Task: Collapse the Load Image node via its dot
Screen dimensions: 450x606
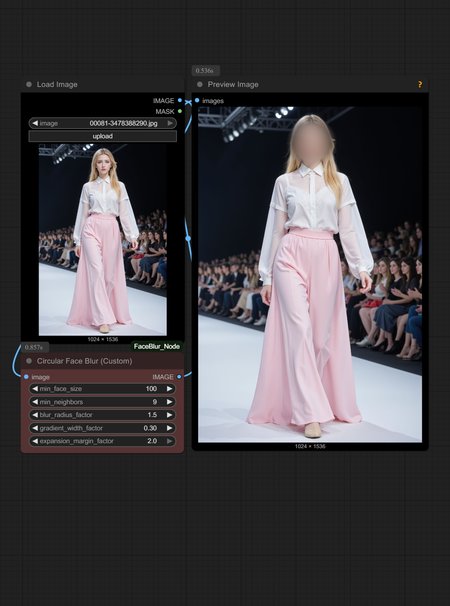Action: [x=29, y=84]
